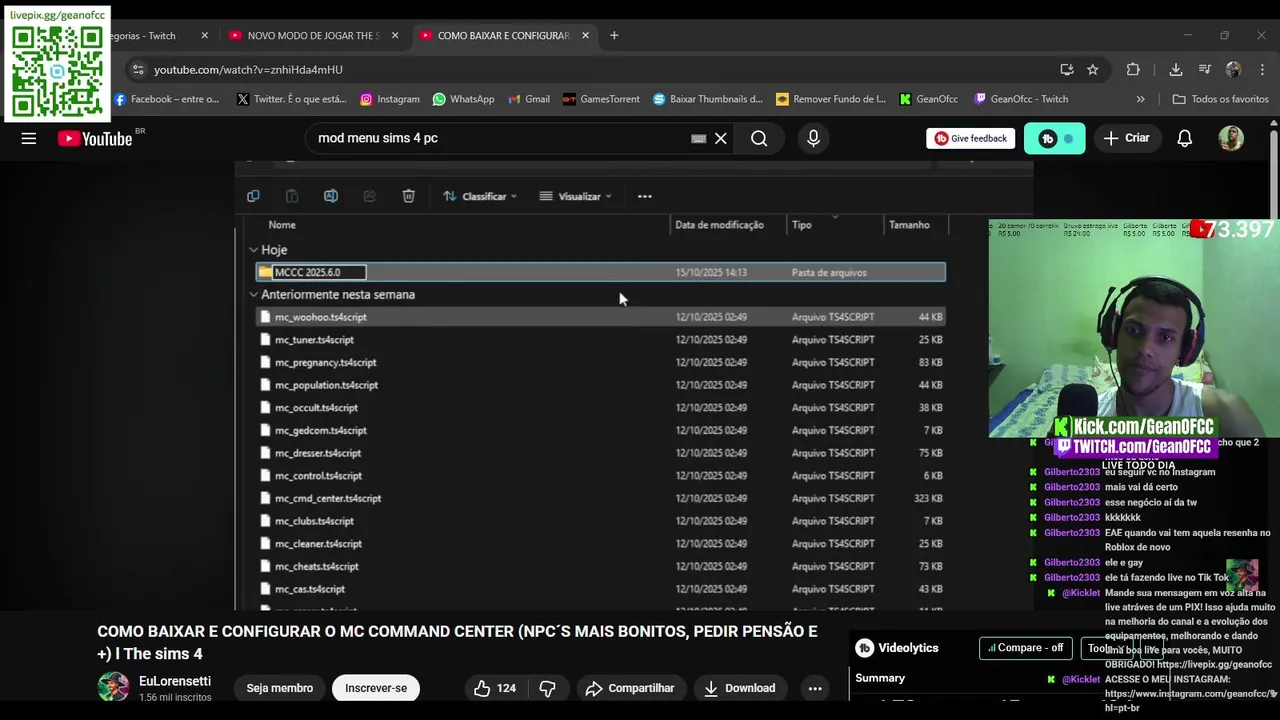Open the GamesTorrent bookmark

tap(601, 99)
